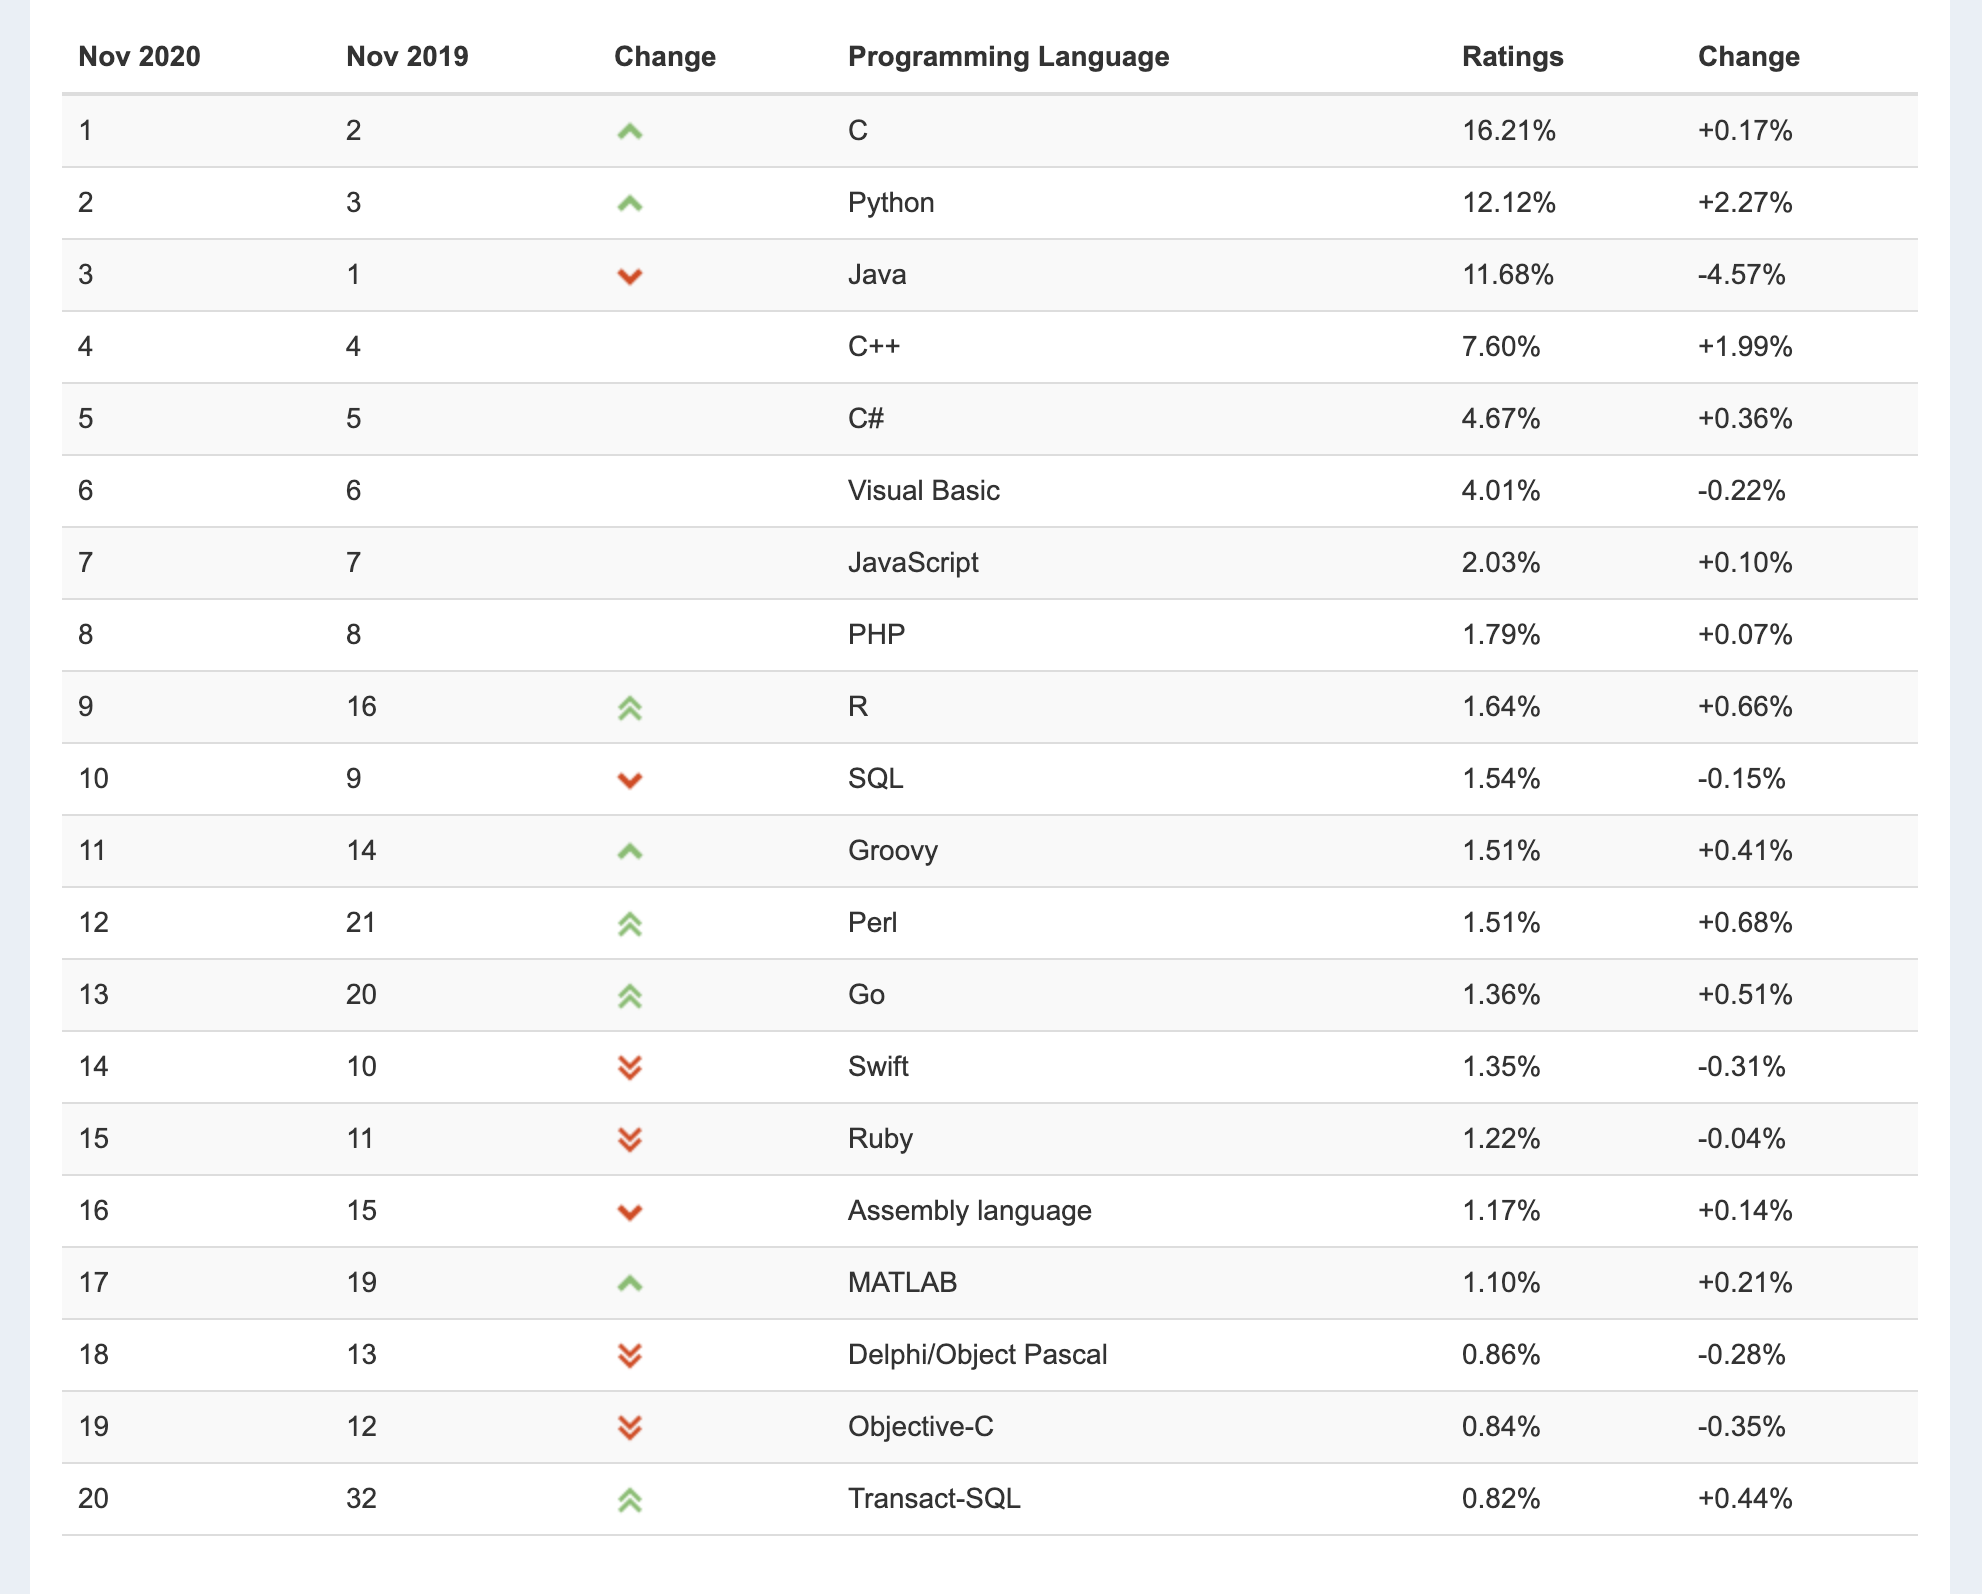Click the up arrow next to Groovy
Screen dimensions: 1982x1594
(x=629, y=851)
